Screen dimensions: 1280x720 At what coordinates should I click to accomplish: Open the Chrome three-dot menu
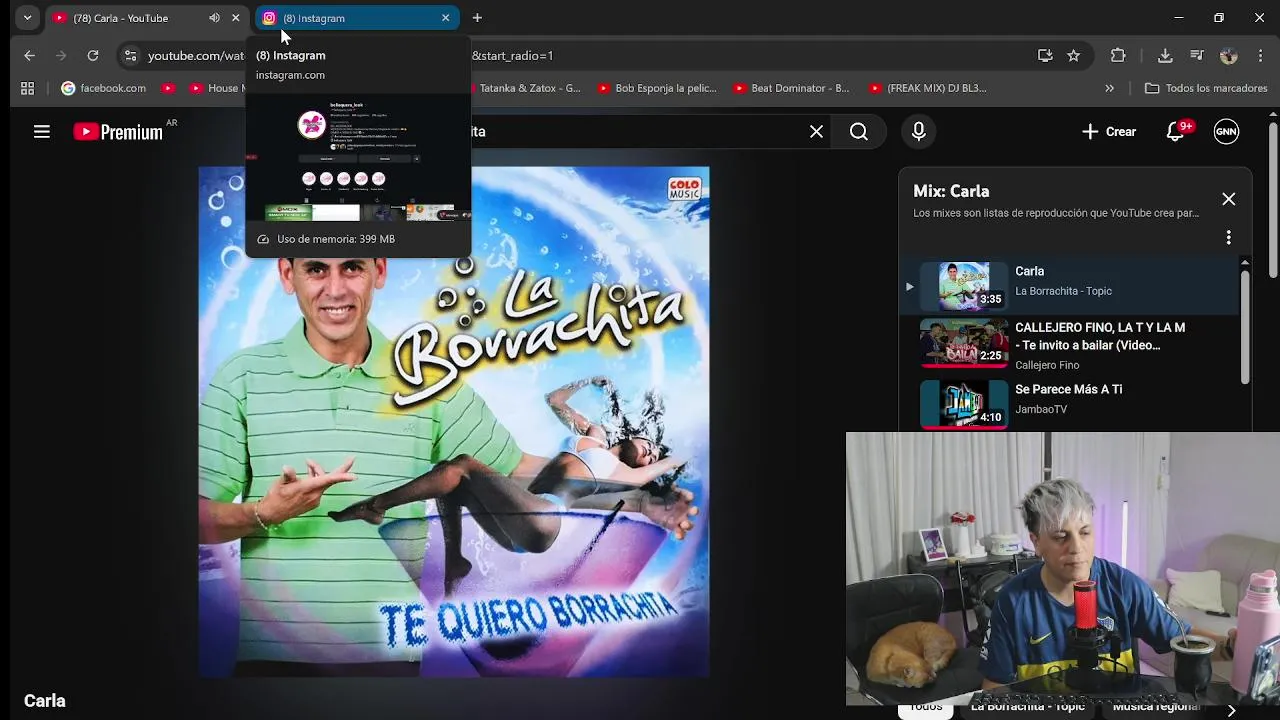(1260, 56)
